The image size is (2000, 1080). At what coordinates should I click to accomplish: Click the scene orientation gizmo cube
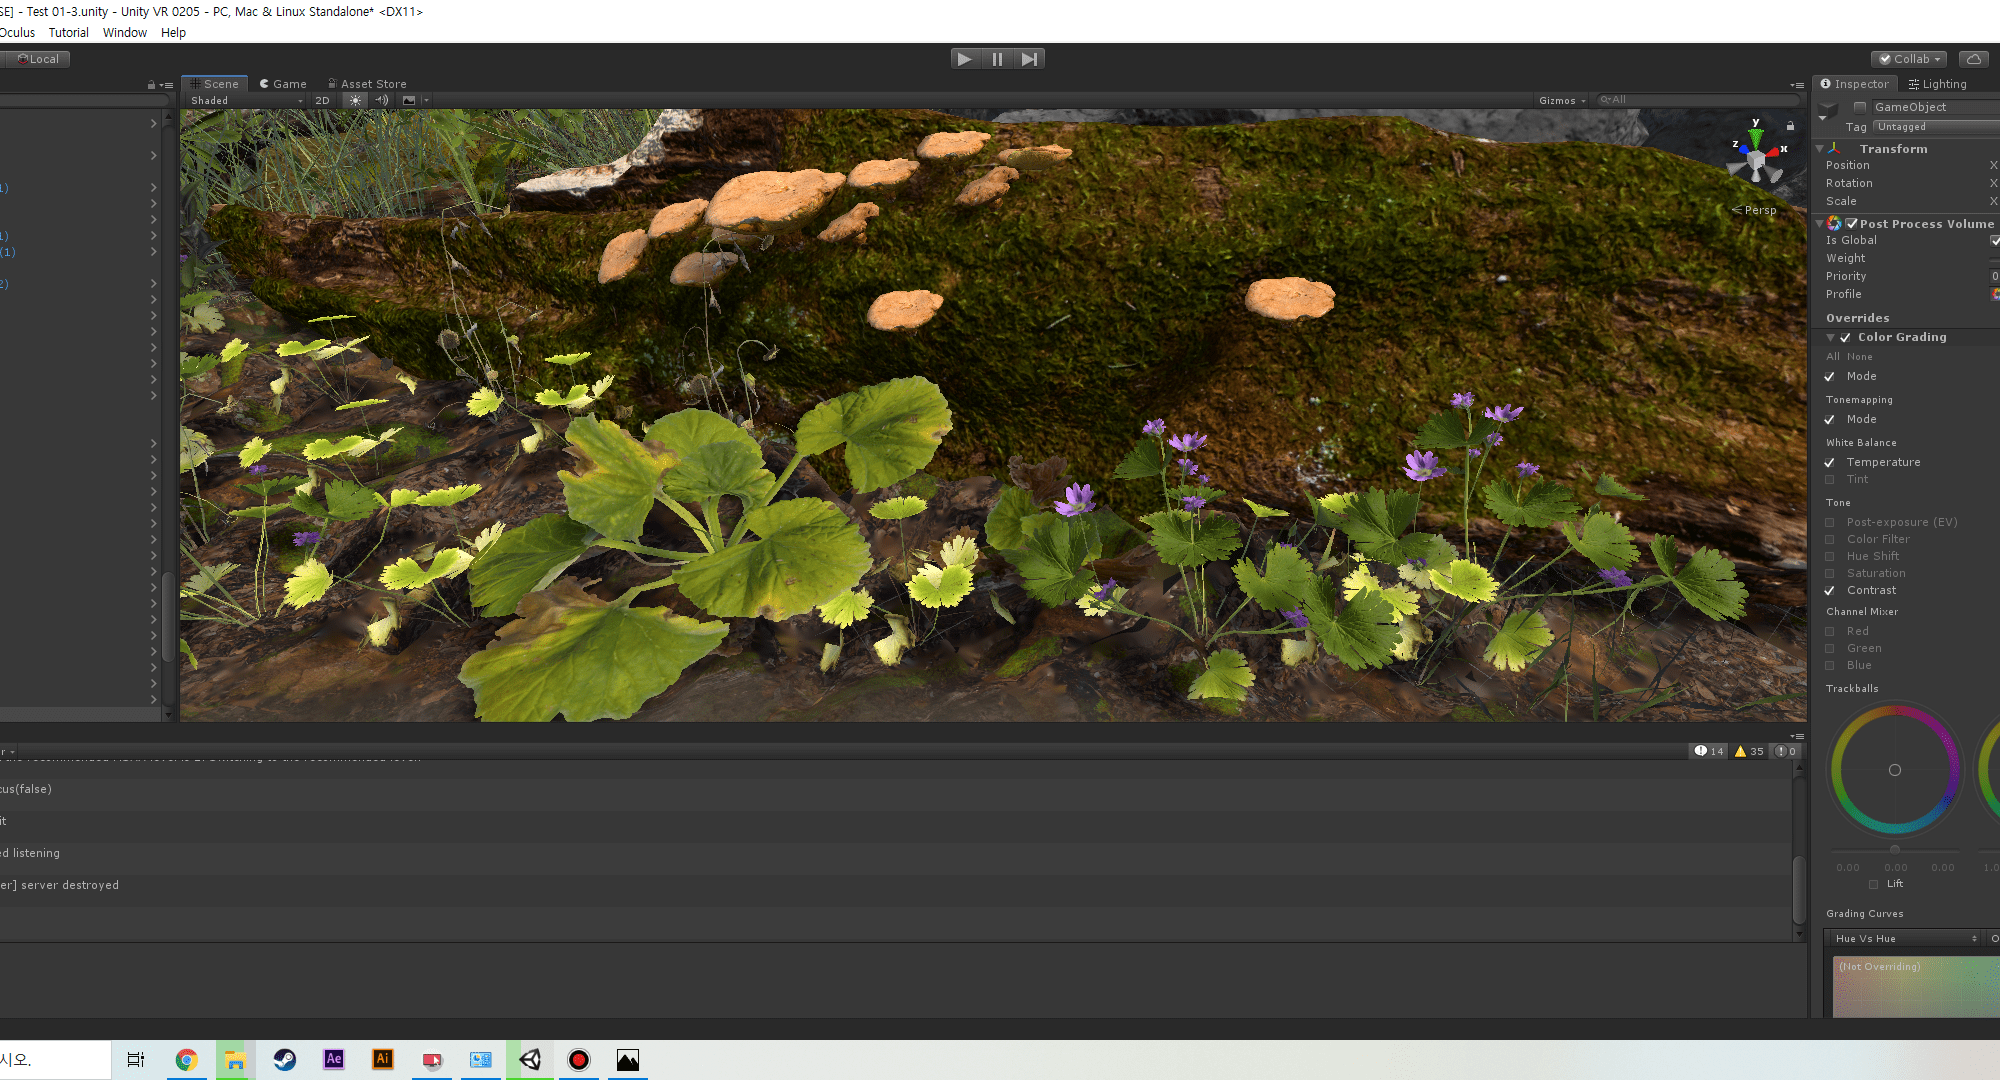[1756, 160]
